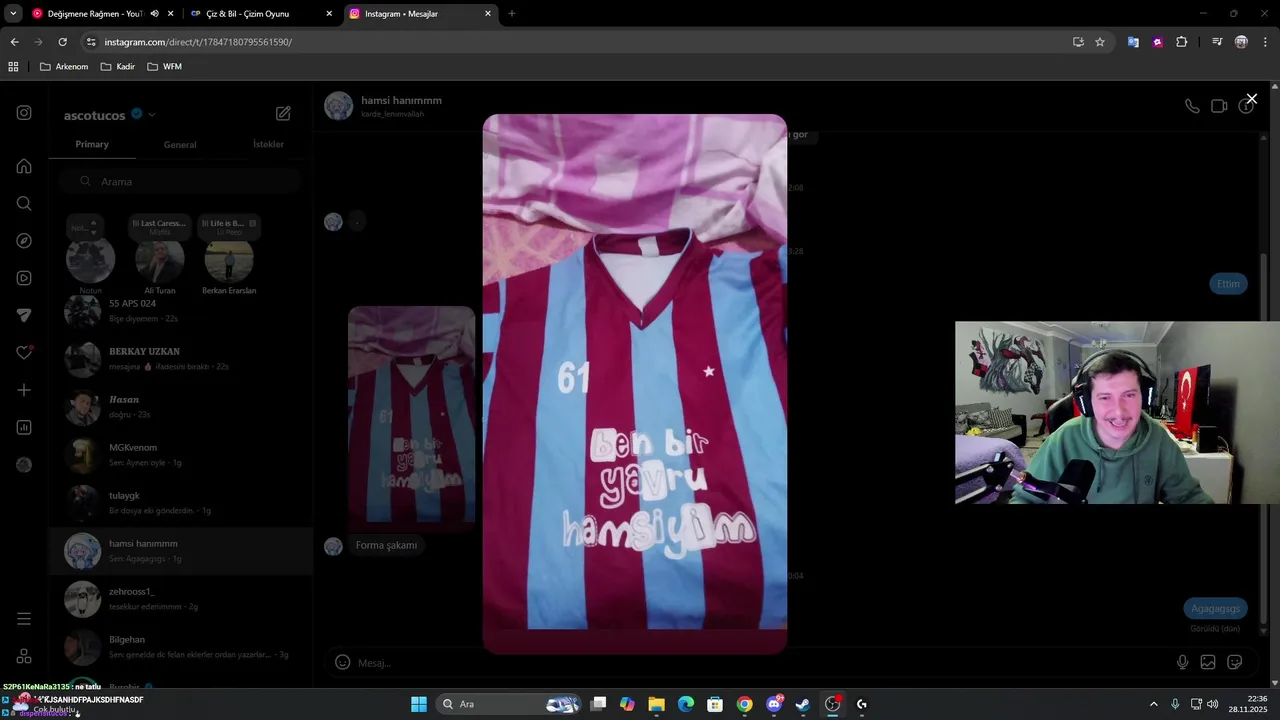The width and height of the screenshot is (1280, 720).
Task: Go back in browser history
Action: point(14,42)
